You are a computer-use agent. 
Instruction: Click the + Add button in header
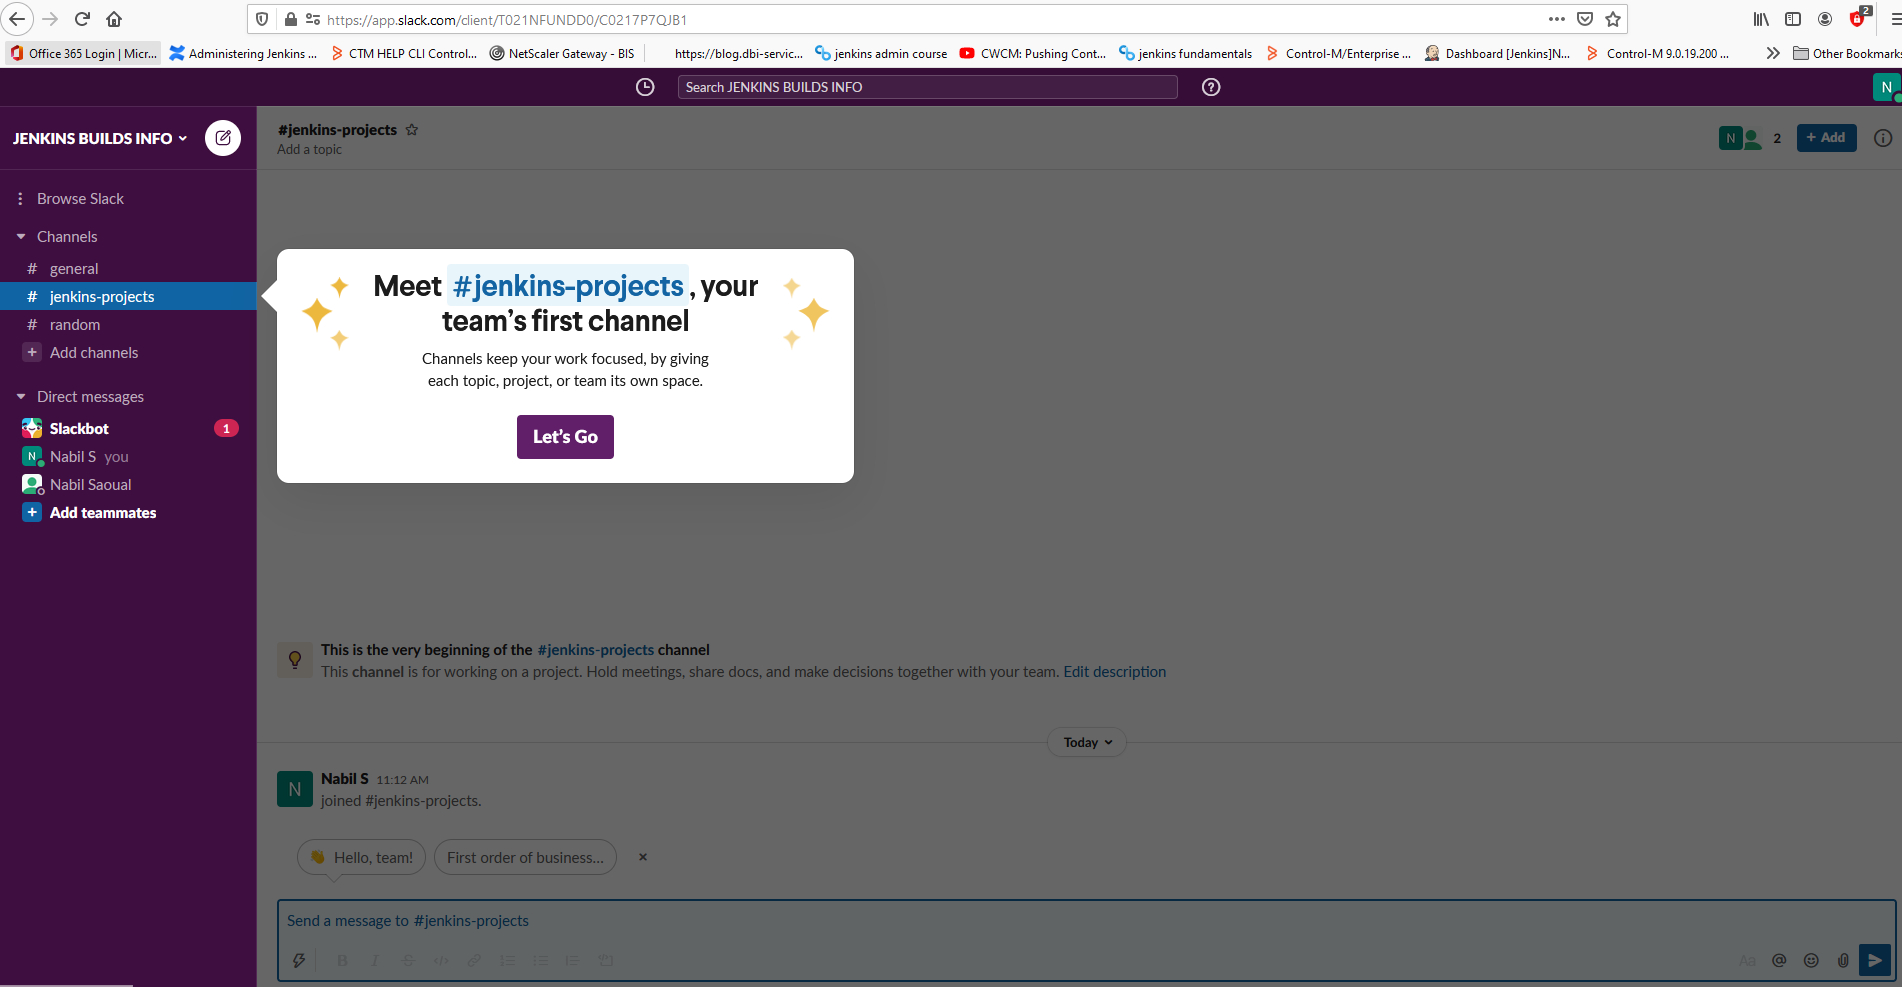click(1826, 138)
